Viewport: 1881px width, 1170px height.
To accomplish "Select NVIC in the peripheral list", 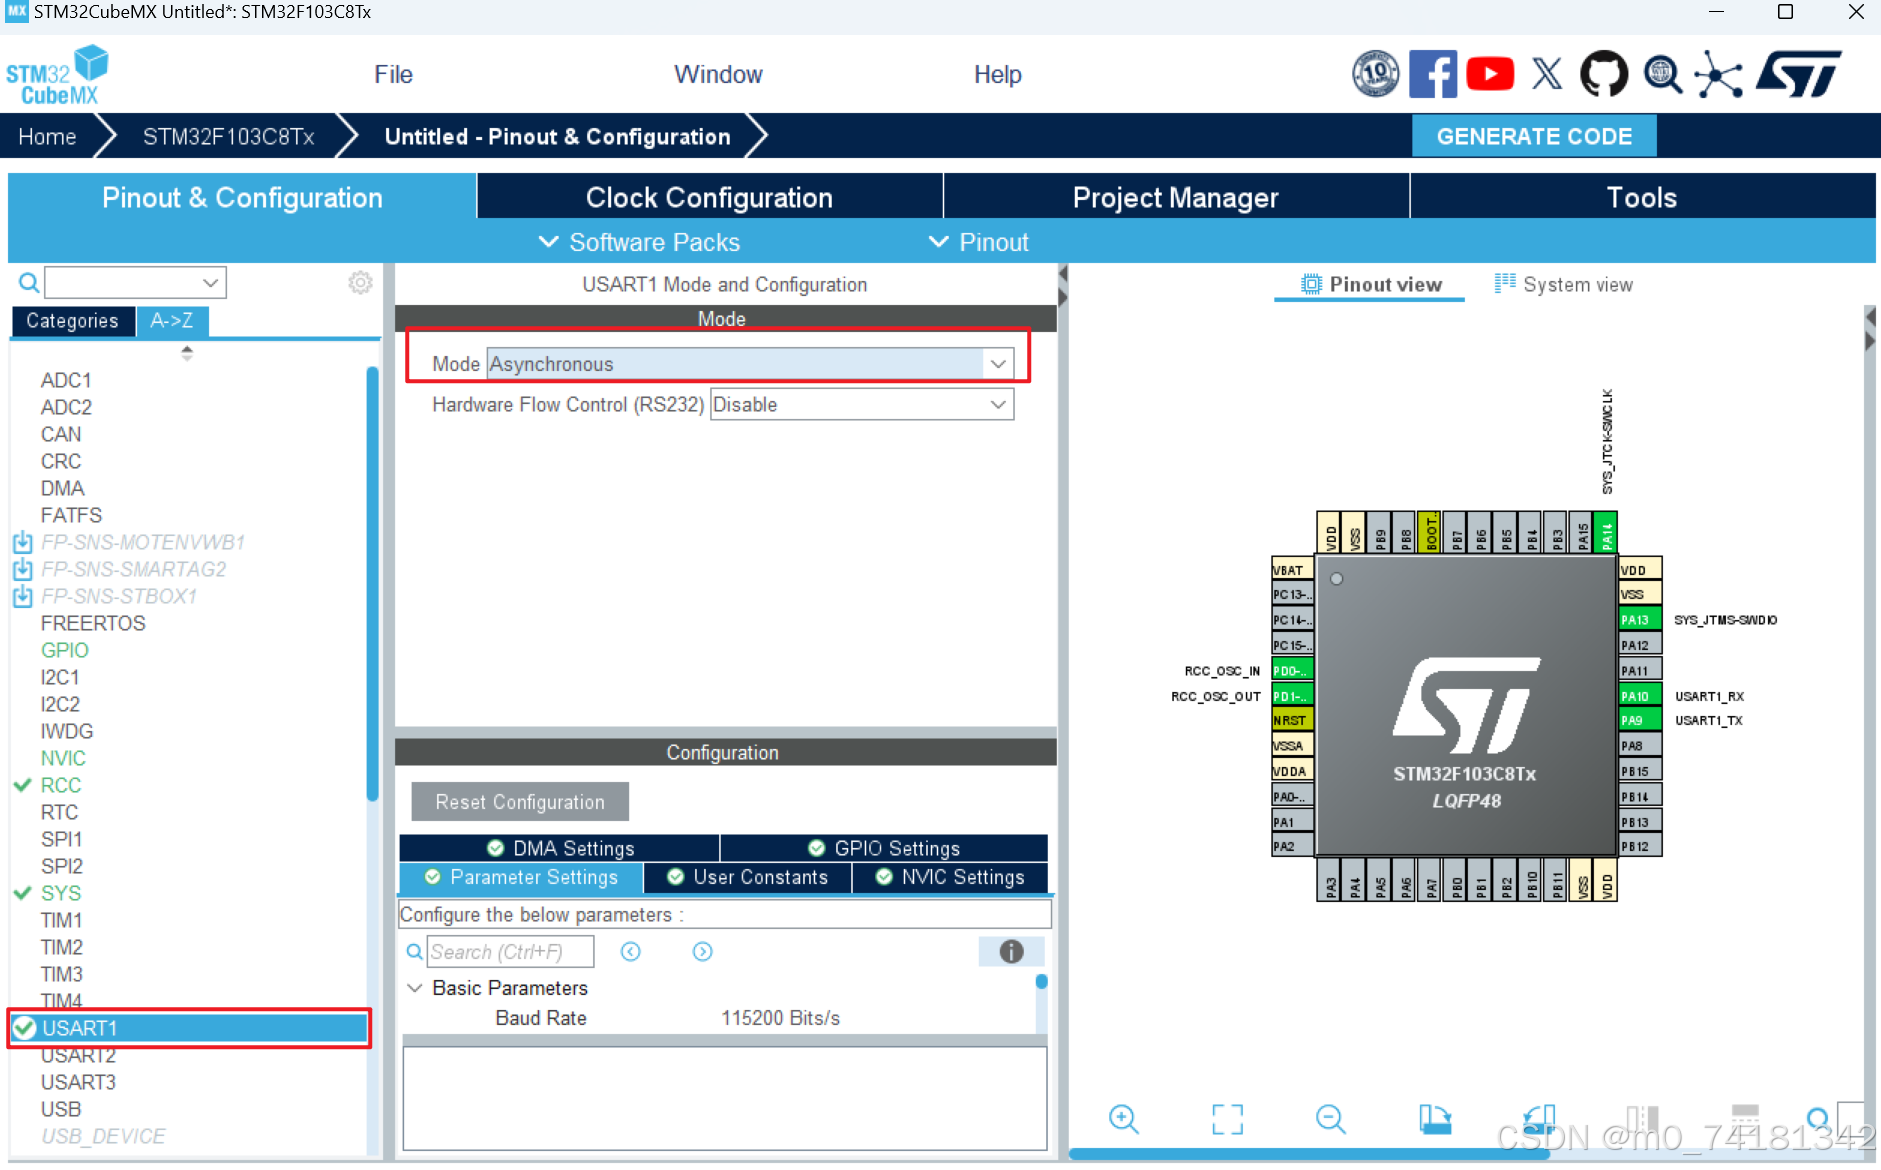I will (x=63, y=758).
